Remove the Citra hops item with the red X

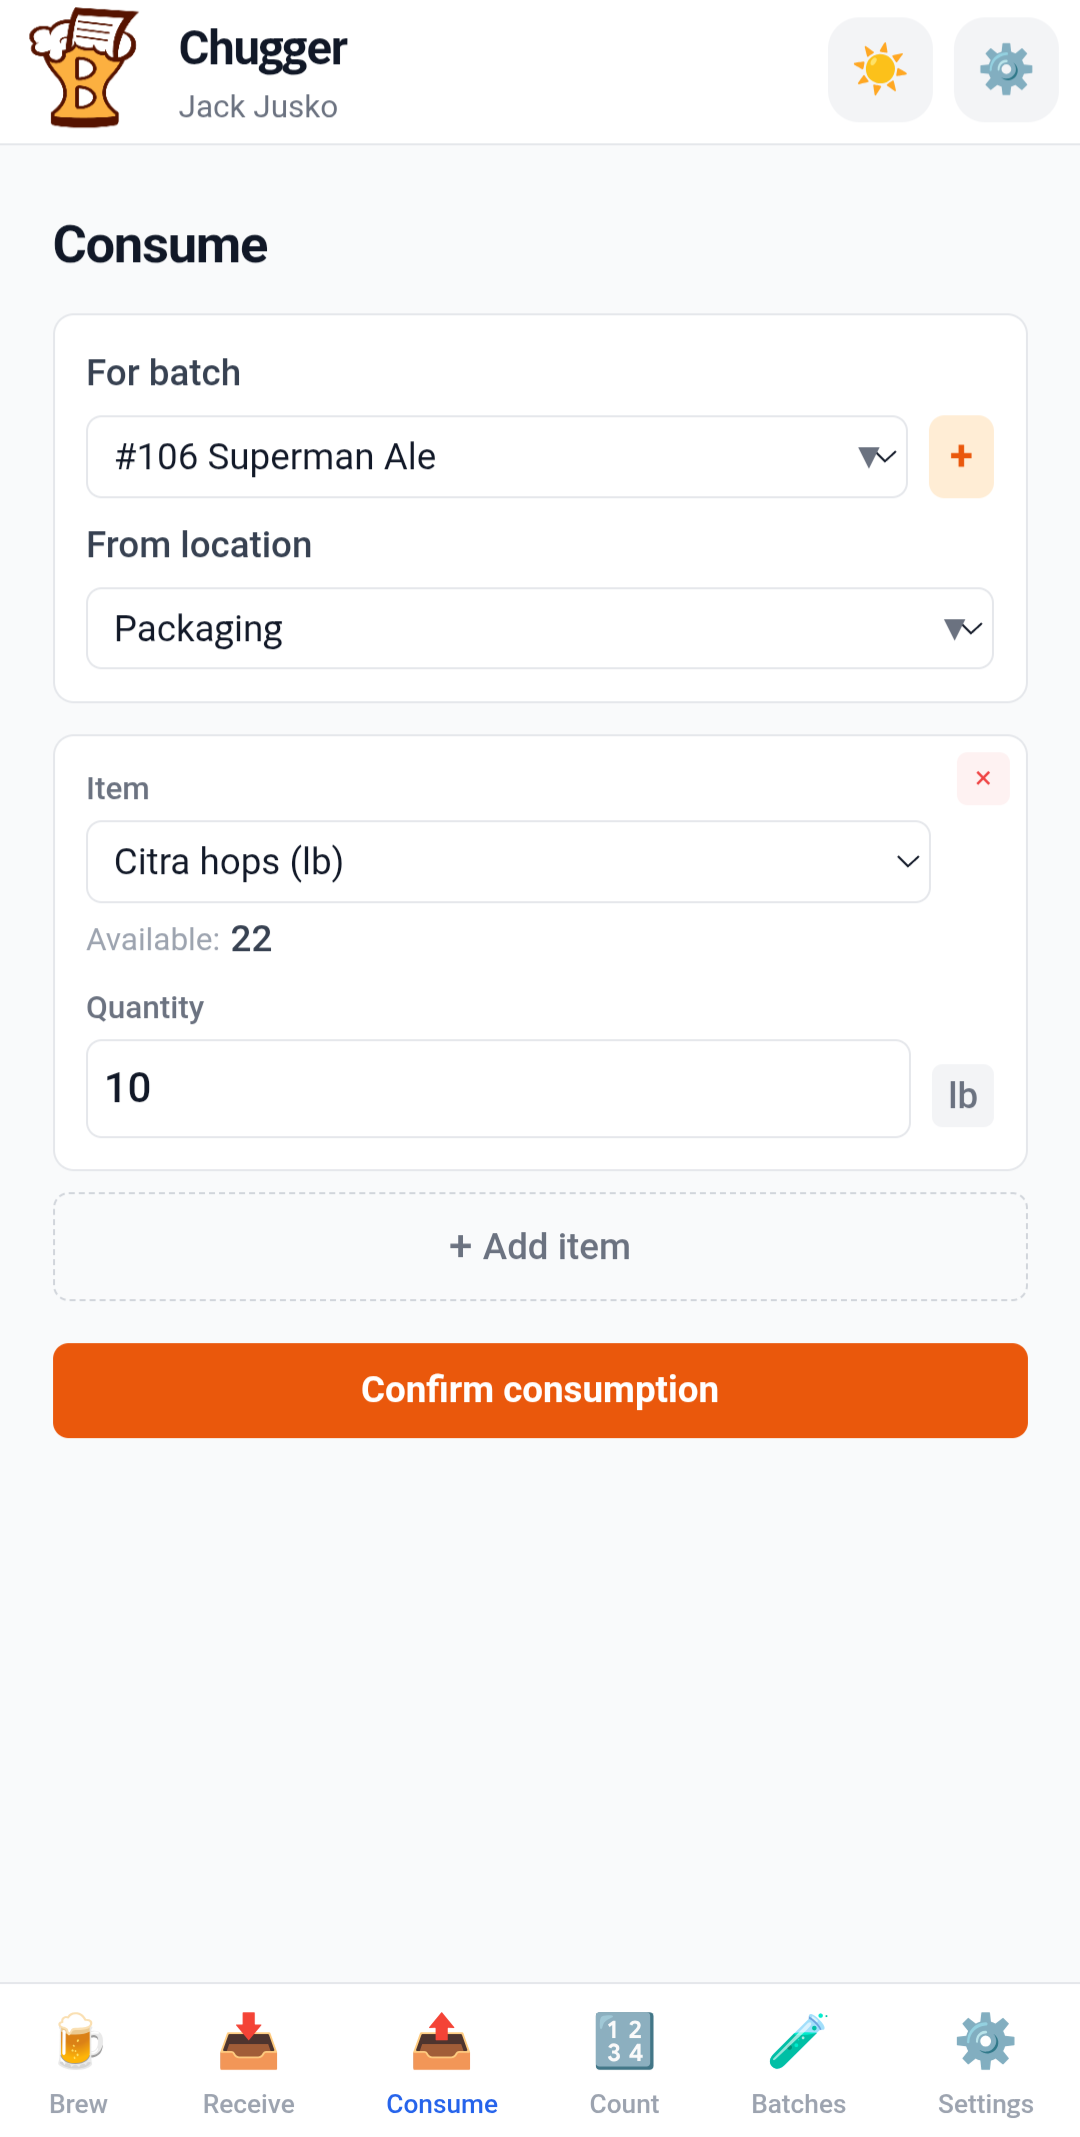(983, 778)
